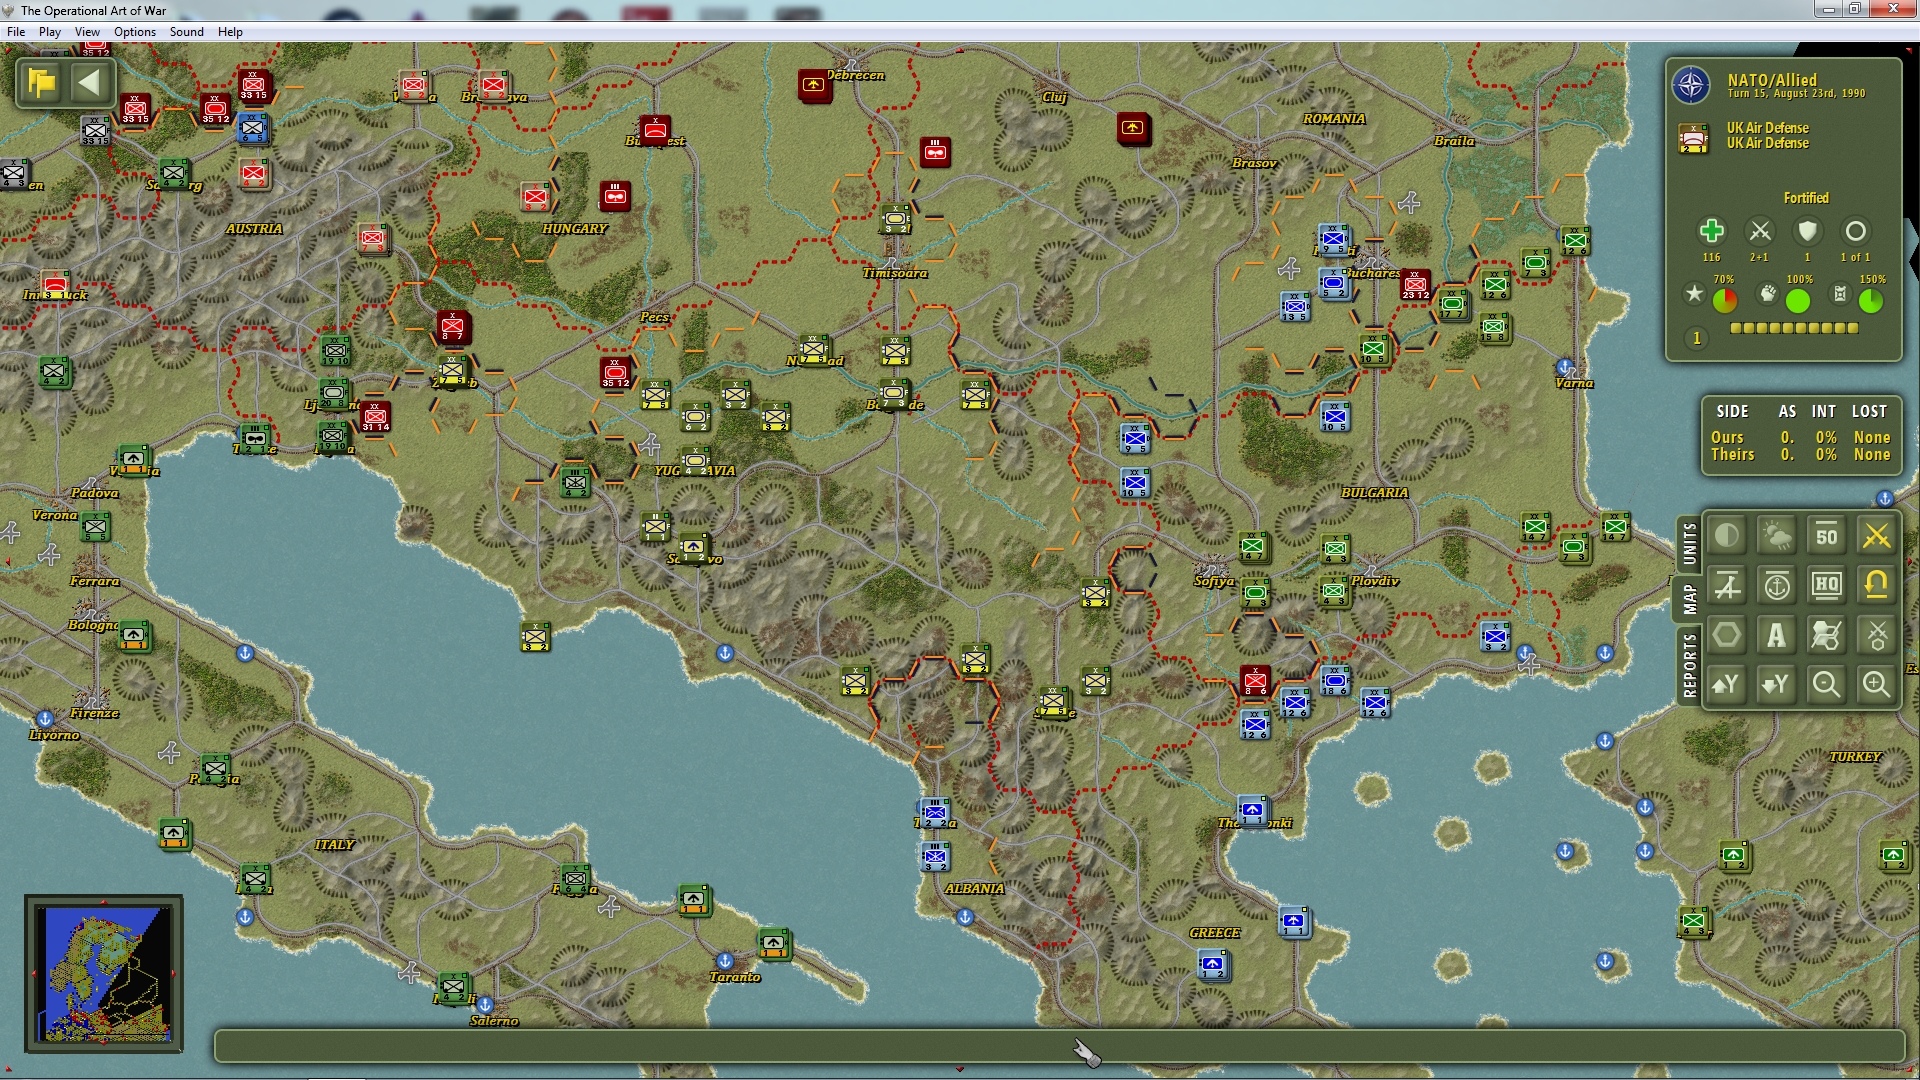Zoom out with the minus magnifier
Screen dimensions: 1920x1080
click(x=1827, y=685)
